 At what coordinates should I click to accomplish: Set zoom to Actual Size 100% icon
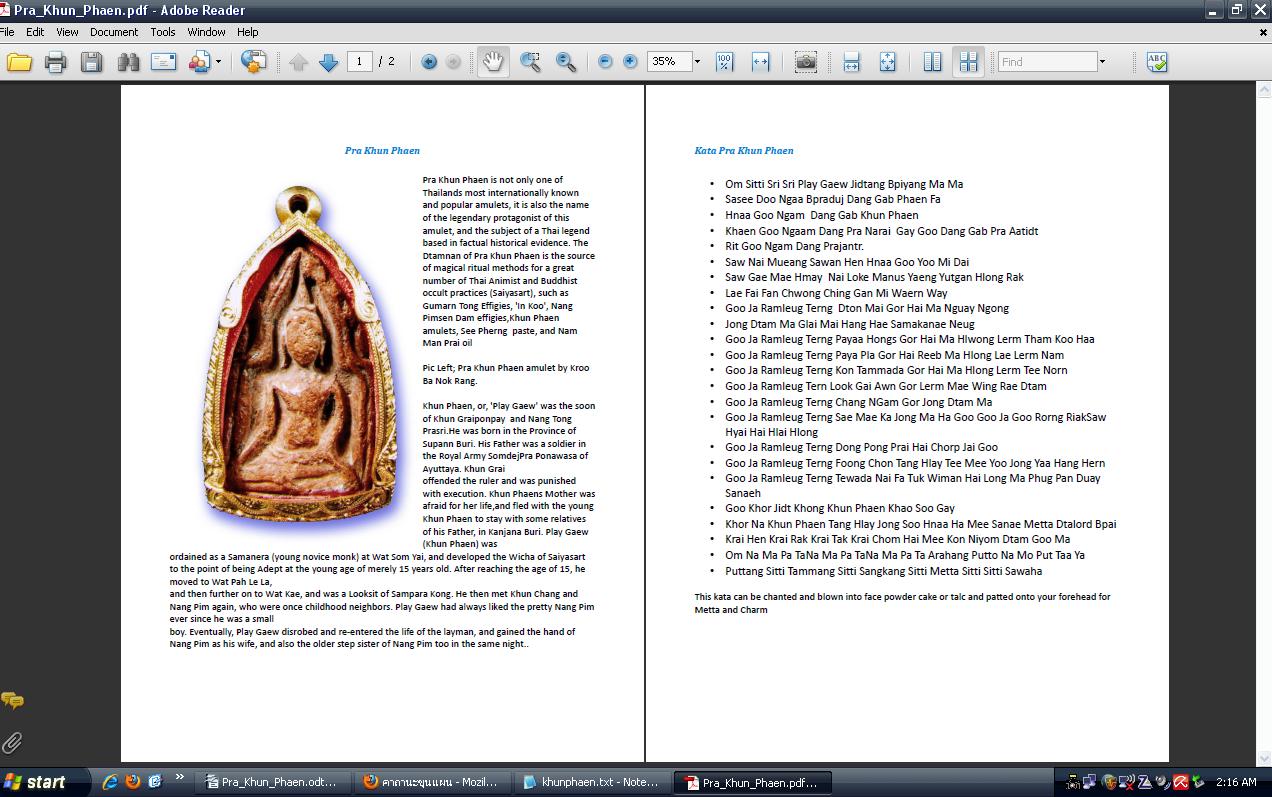tap(725, 62)
